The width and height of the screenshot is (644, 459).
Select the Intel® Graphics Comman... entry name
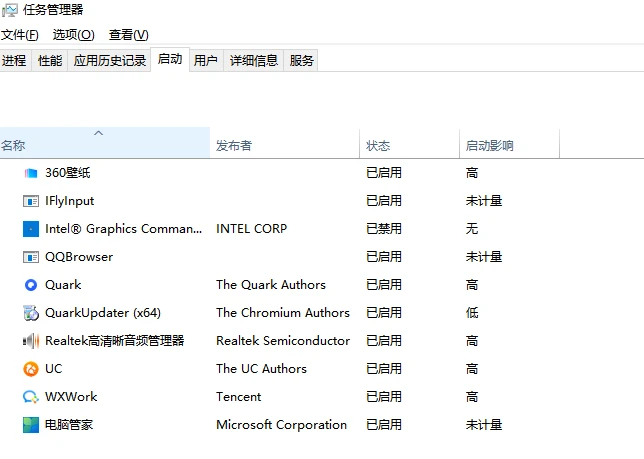coord(124,229)
